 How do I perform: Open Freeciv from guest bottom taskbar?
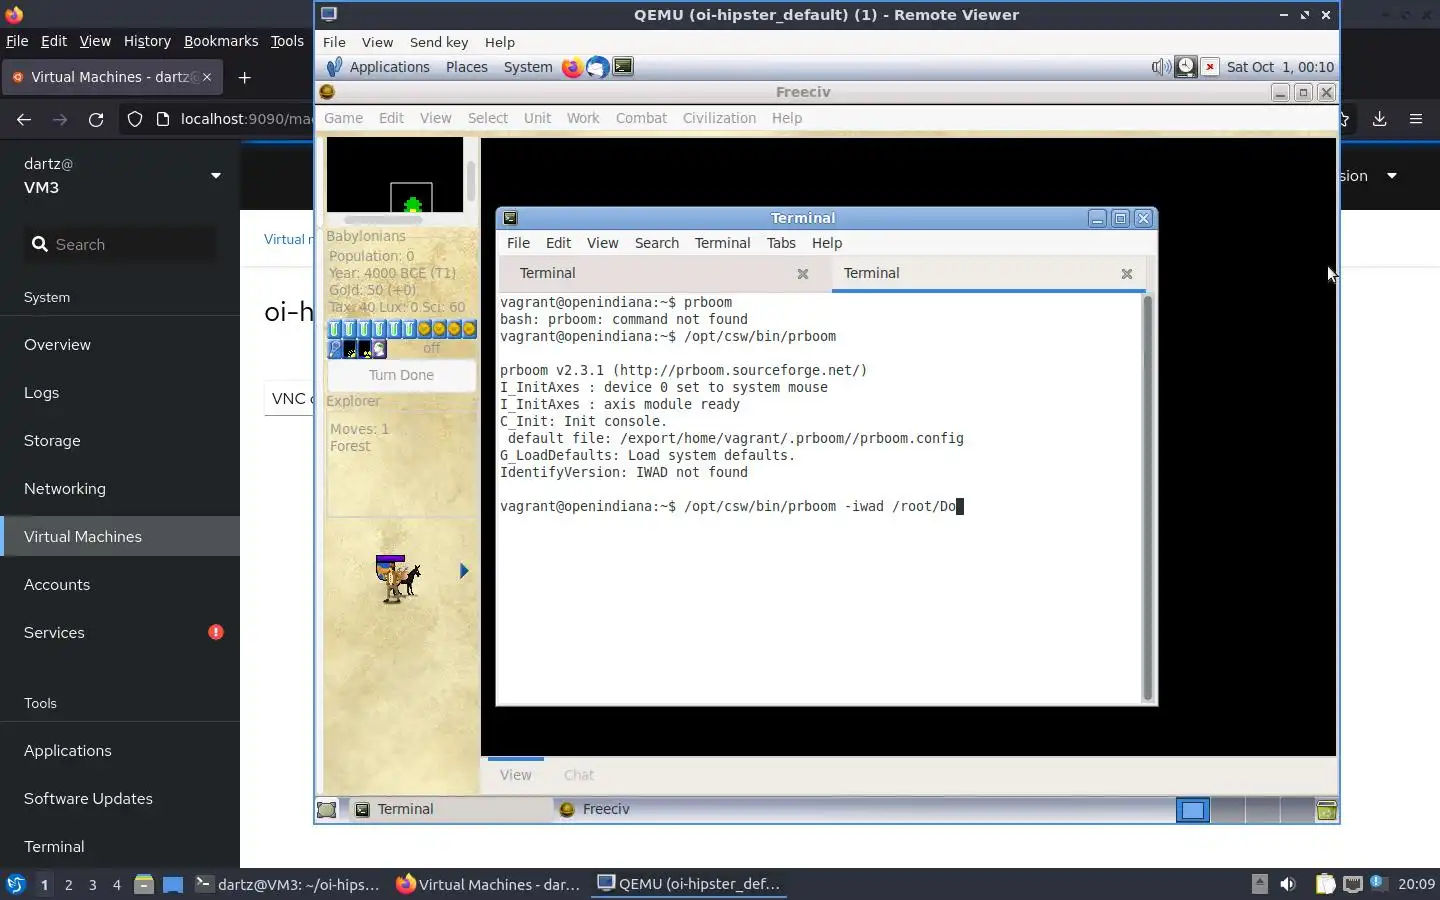(x=653, y=809)
